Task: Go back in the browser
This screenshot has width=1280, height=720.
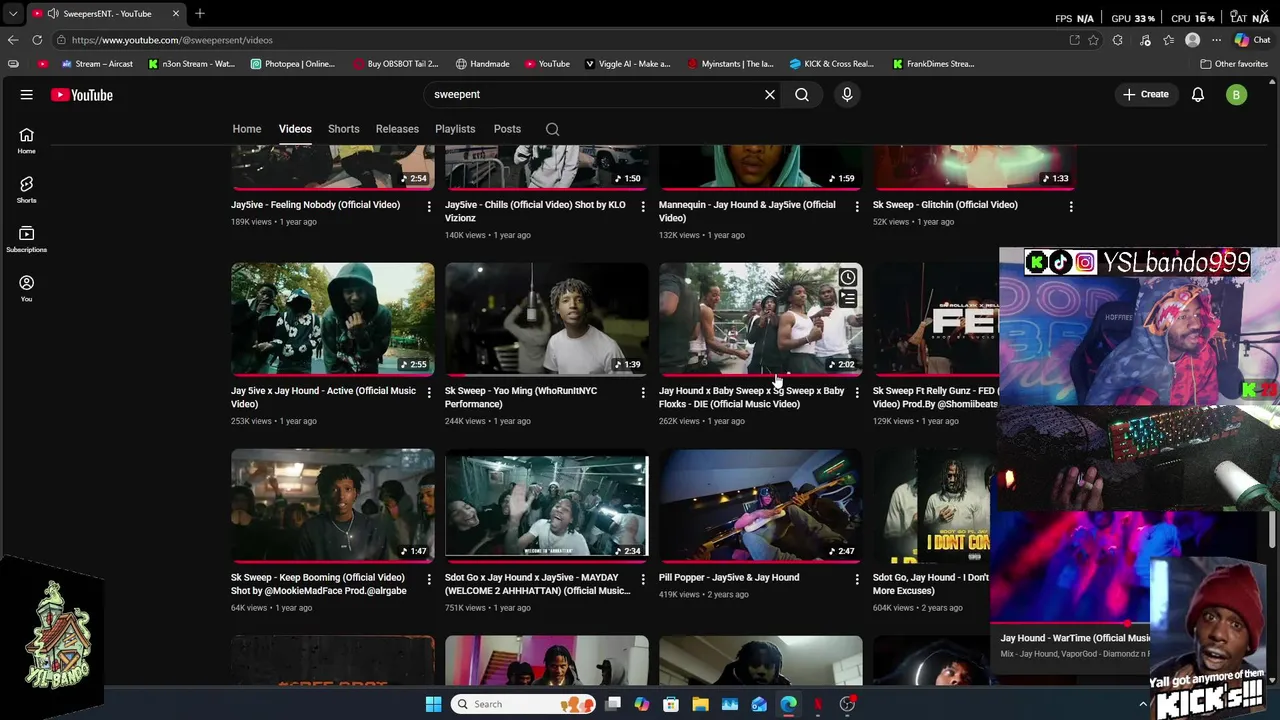Action: pyautogui.click(x=13, y=40)
